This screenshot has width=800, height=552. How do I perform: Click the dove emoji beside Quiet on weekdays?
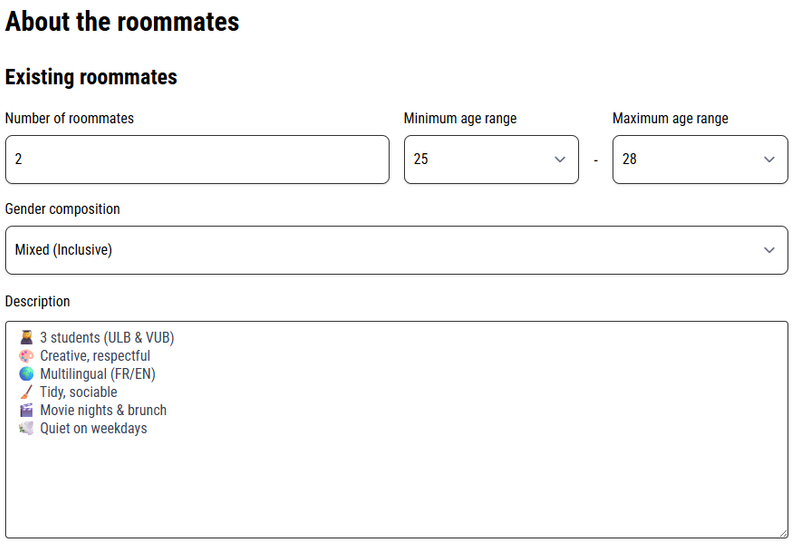pyautogui.click(x=27, y=429)
